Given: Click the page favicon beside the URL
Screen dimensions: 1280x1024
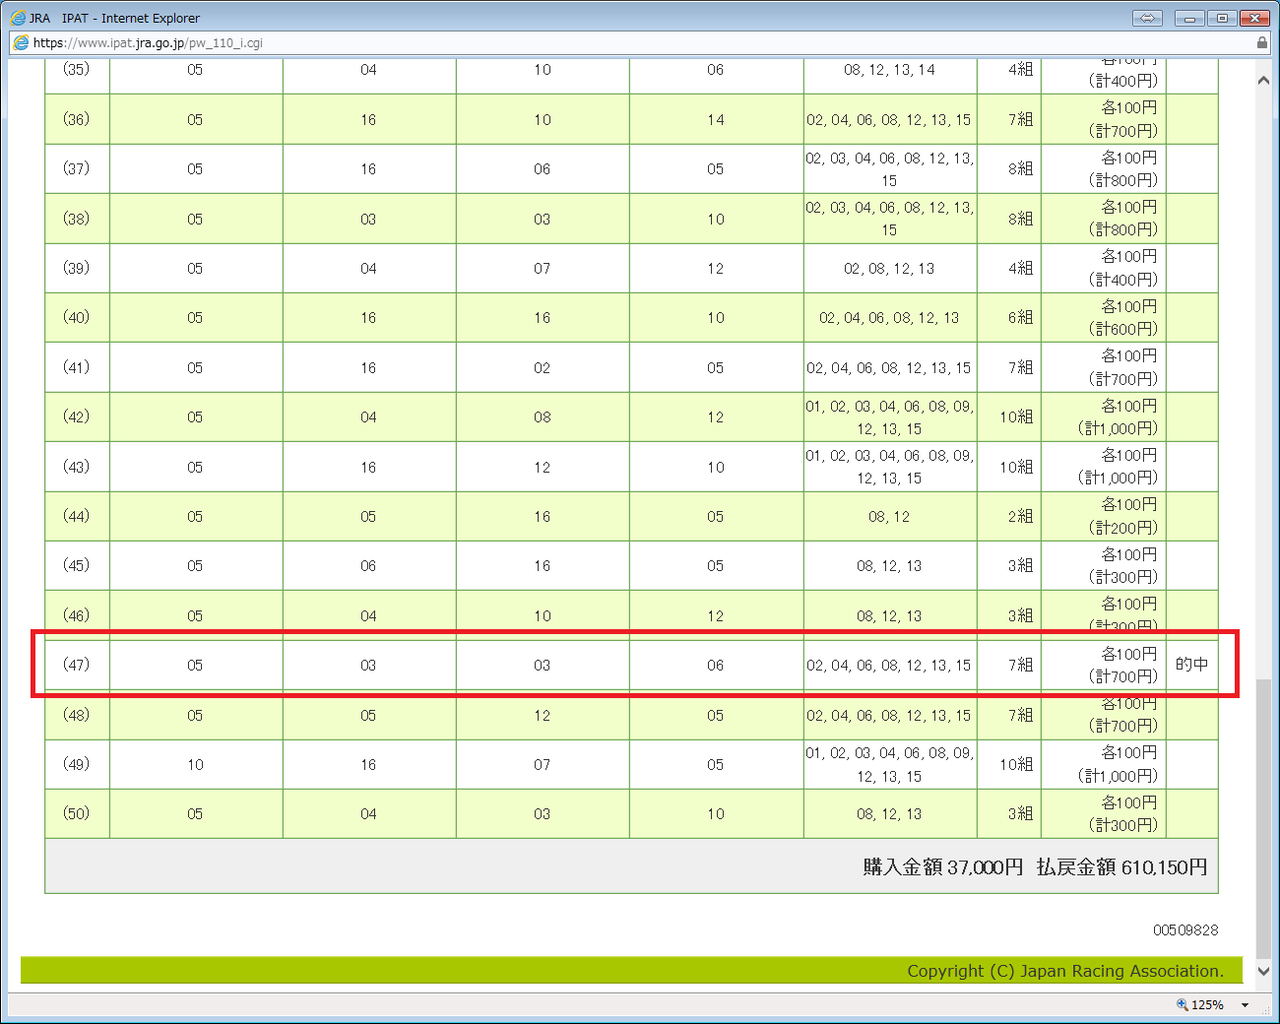Looking at the screenshot, I should [x=20, y=43].
